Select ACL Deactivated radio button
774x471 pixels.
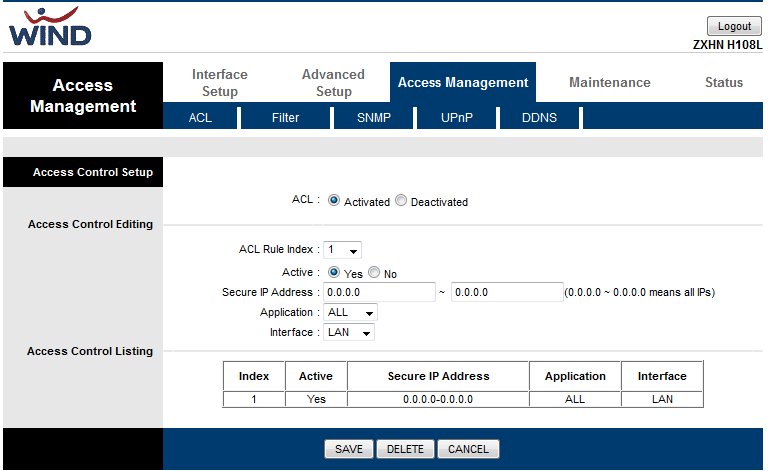[x=401, y=200]
